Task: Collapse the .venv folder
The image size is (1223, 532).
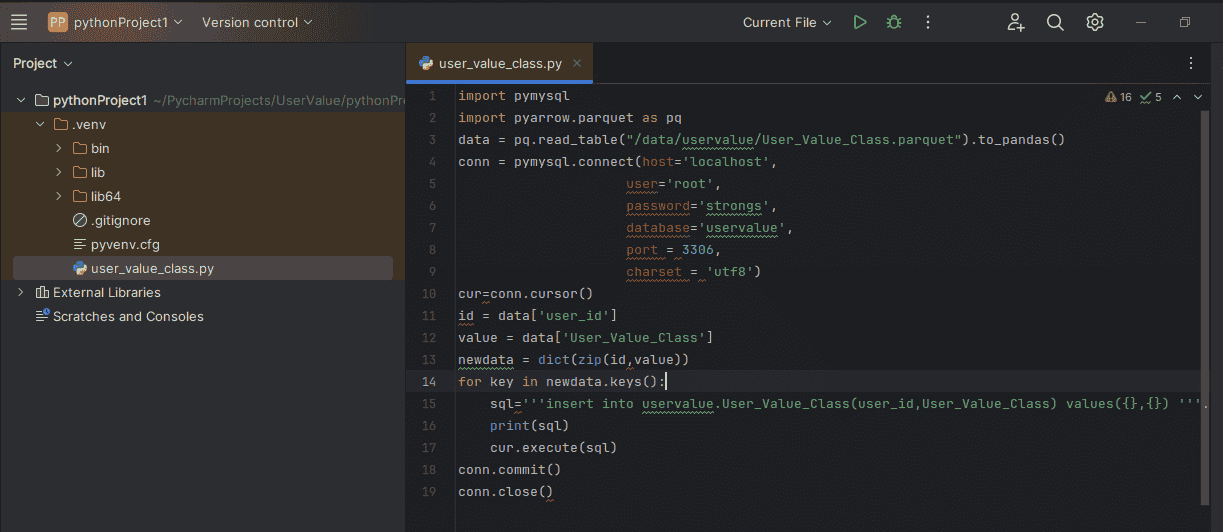Action: (40, 124)
